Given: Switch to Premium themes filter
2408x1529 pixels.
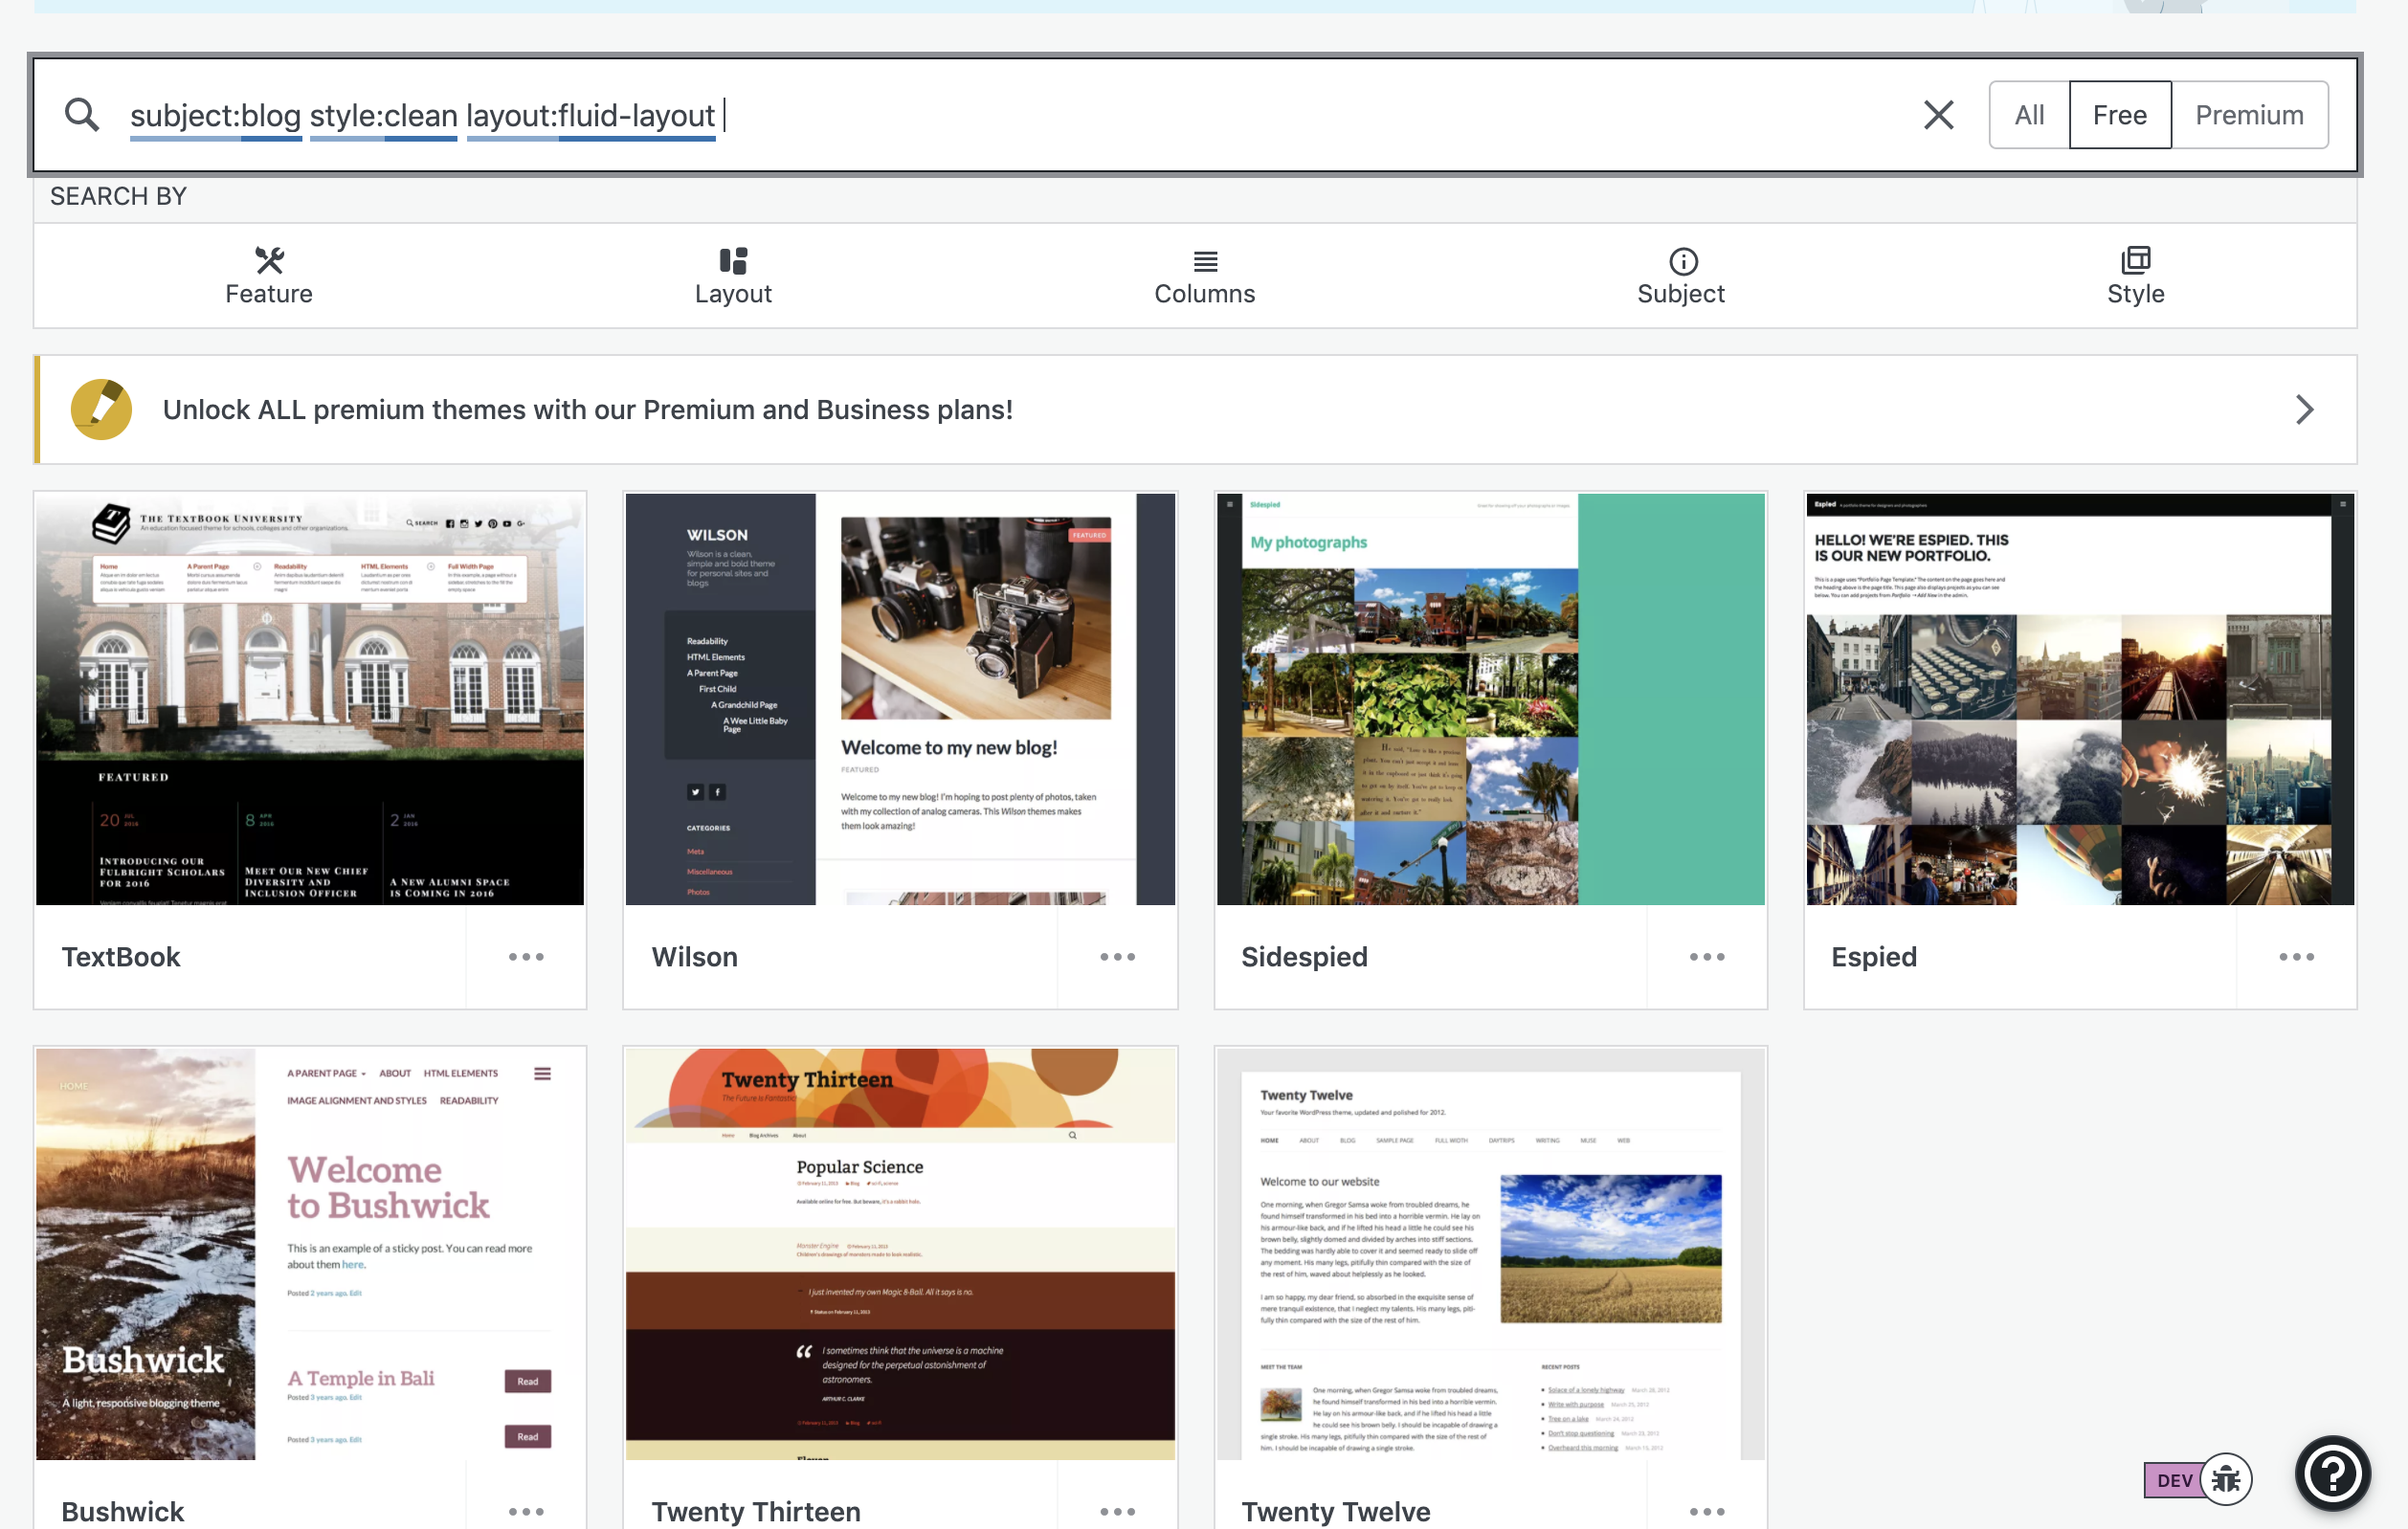Looking at the screenshot, I should tap(2249, 115).
